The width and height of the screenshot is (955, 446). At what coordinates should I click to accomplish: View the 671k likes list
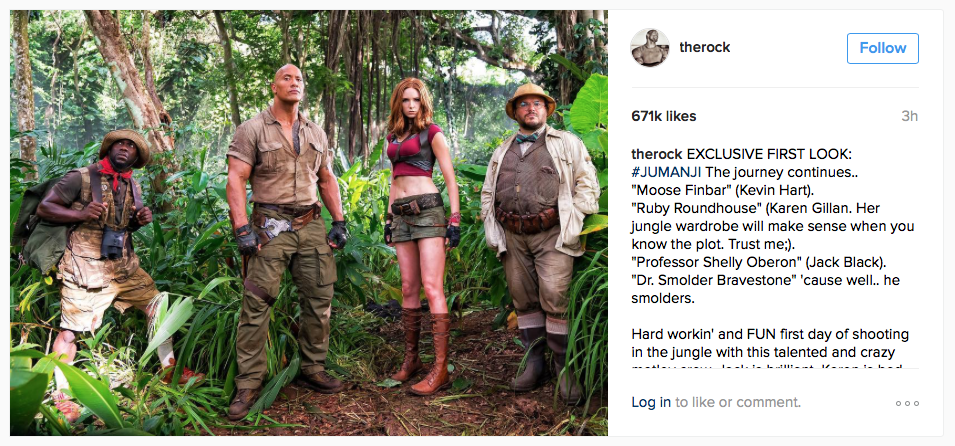click(x=664, y=116)
